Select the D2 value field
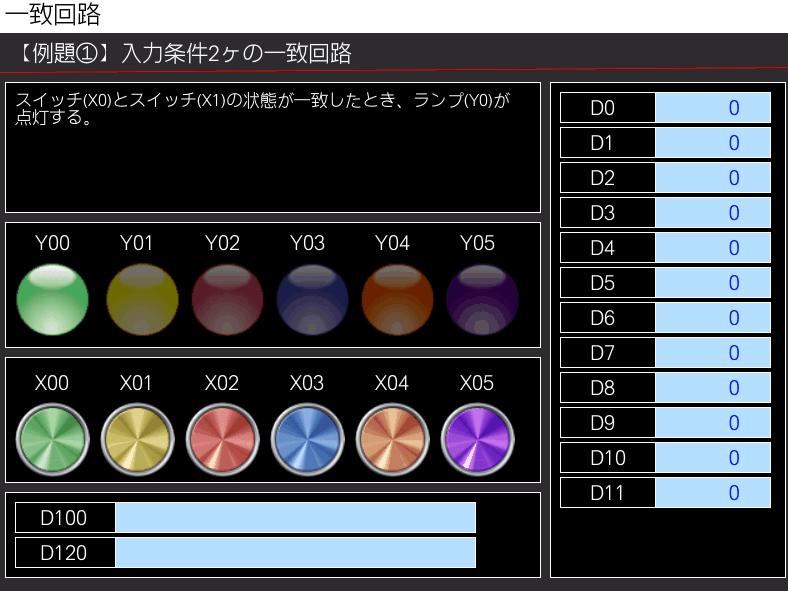788x591 pixels. pyautogui.click(x=713, y=177)
